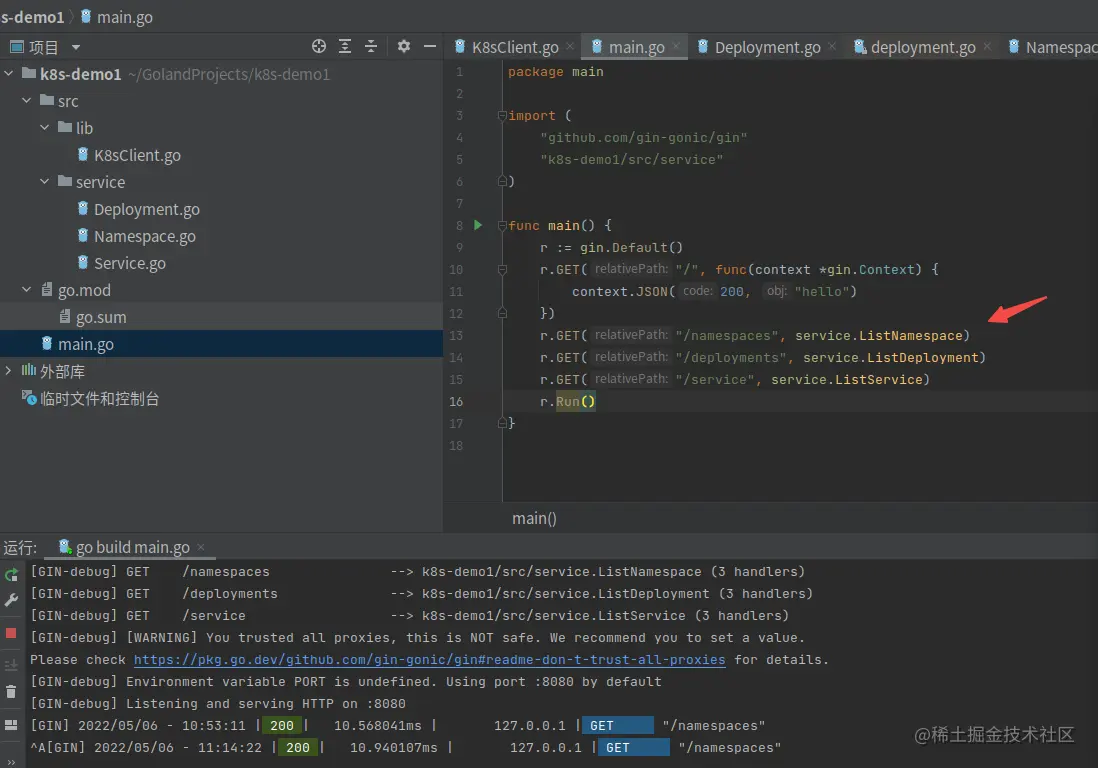Close the go build main.go run tab
Image resolution: width=1098 pixels, height=768 pixels.
201,547
